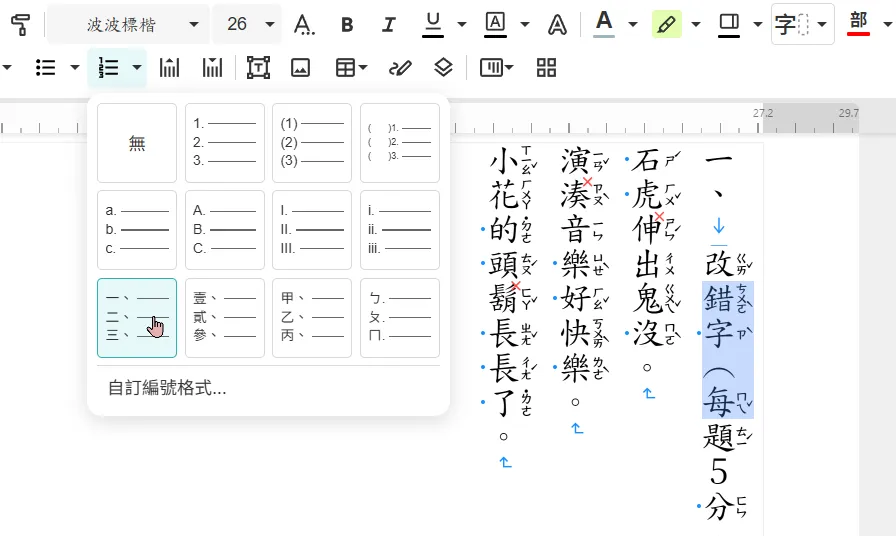Click the outlined text effect icon
The height and width of the screenshot is (536, 896).
pyautogui.click(x=557, y=25)
